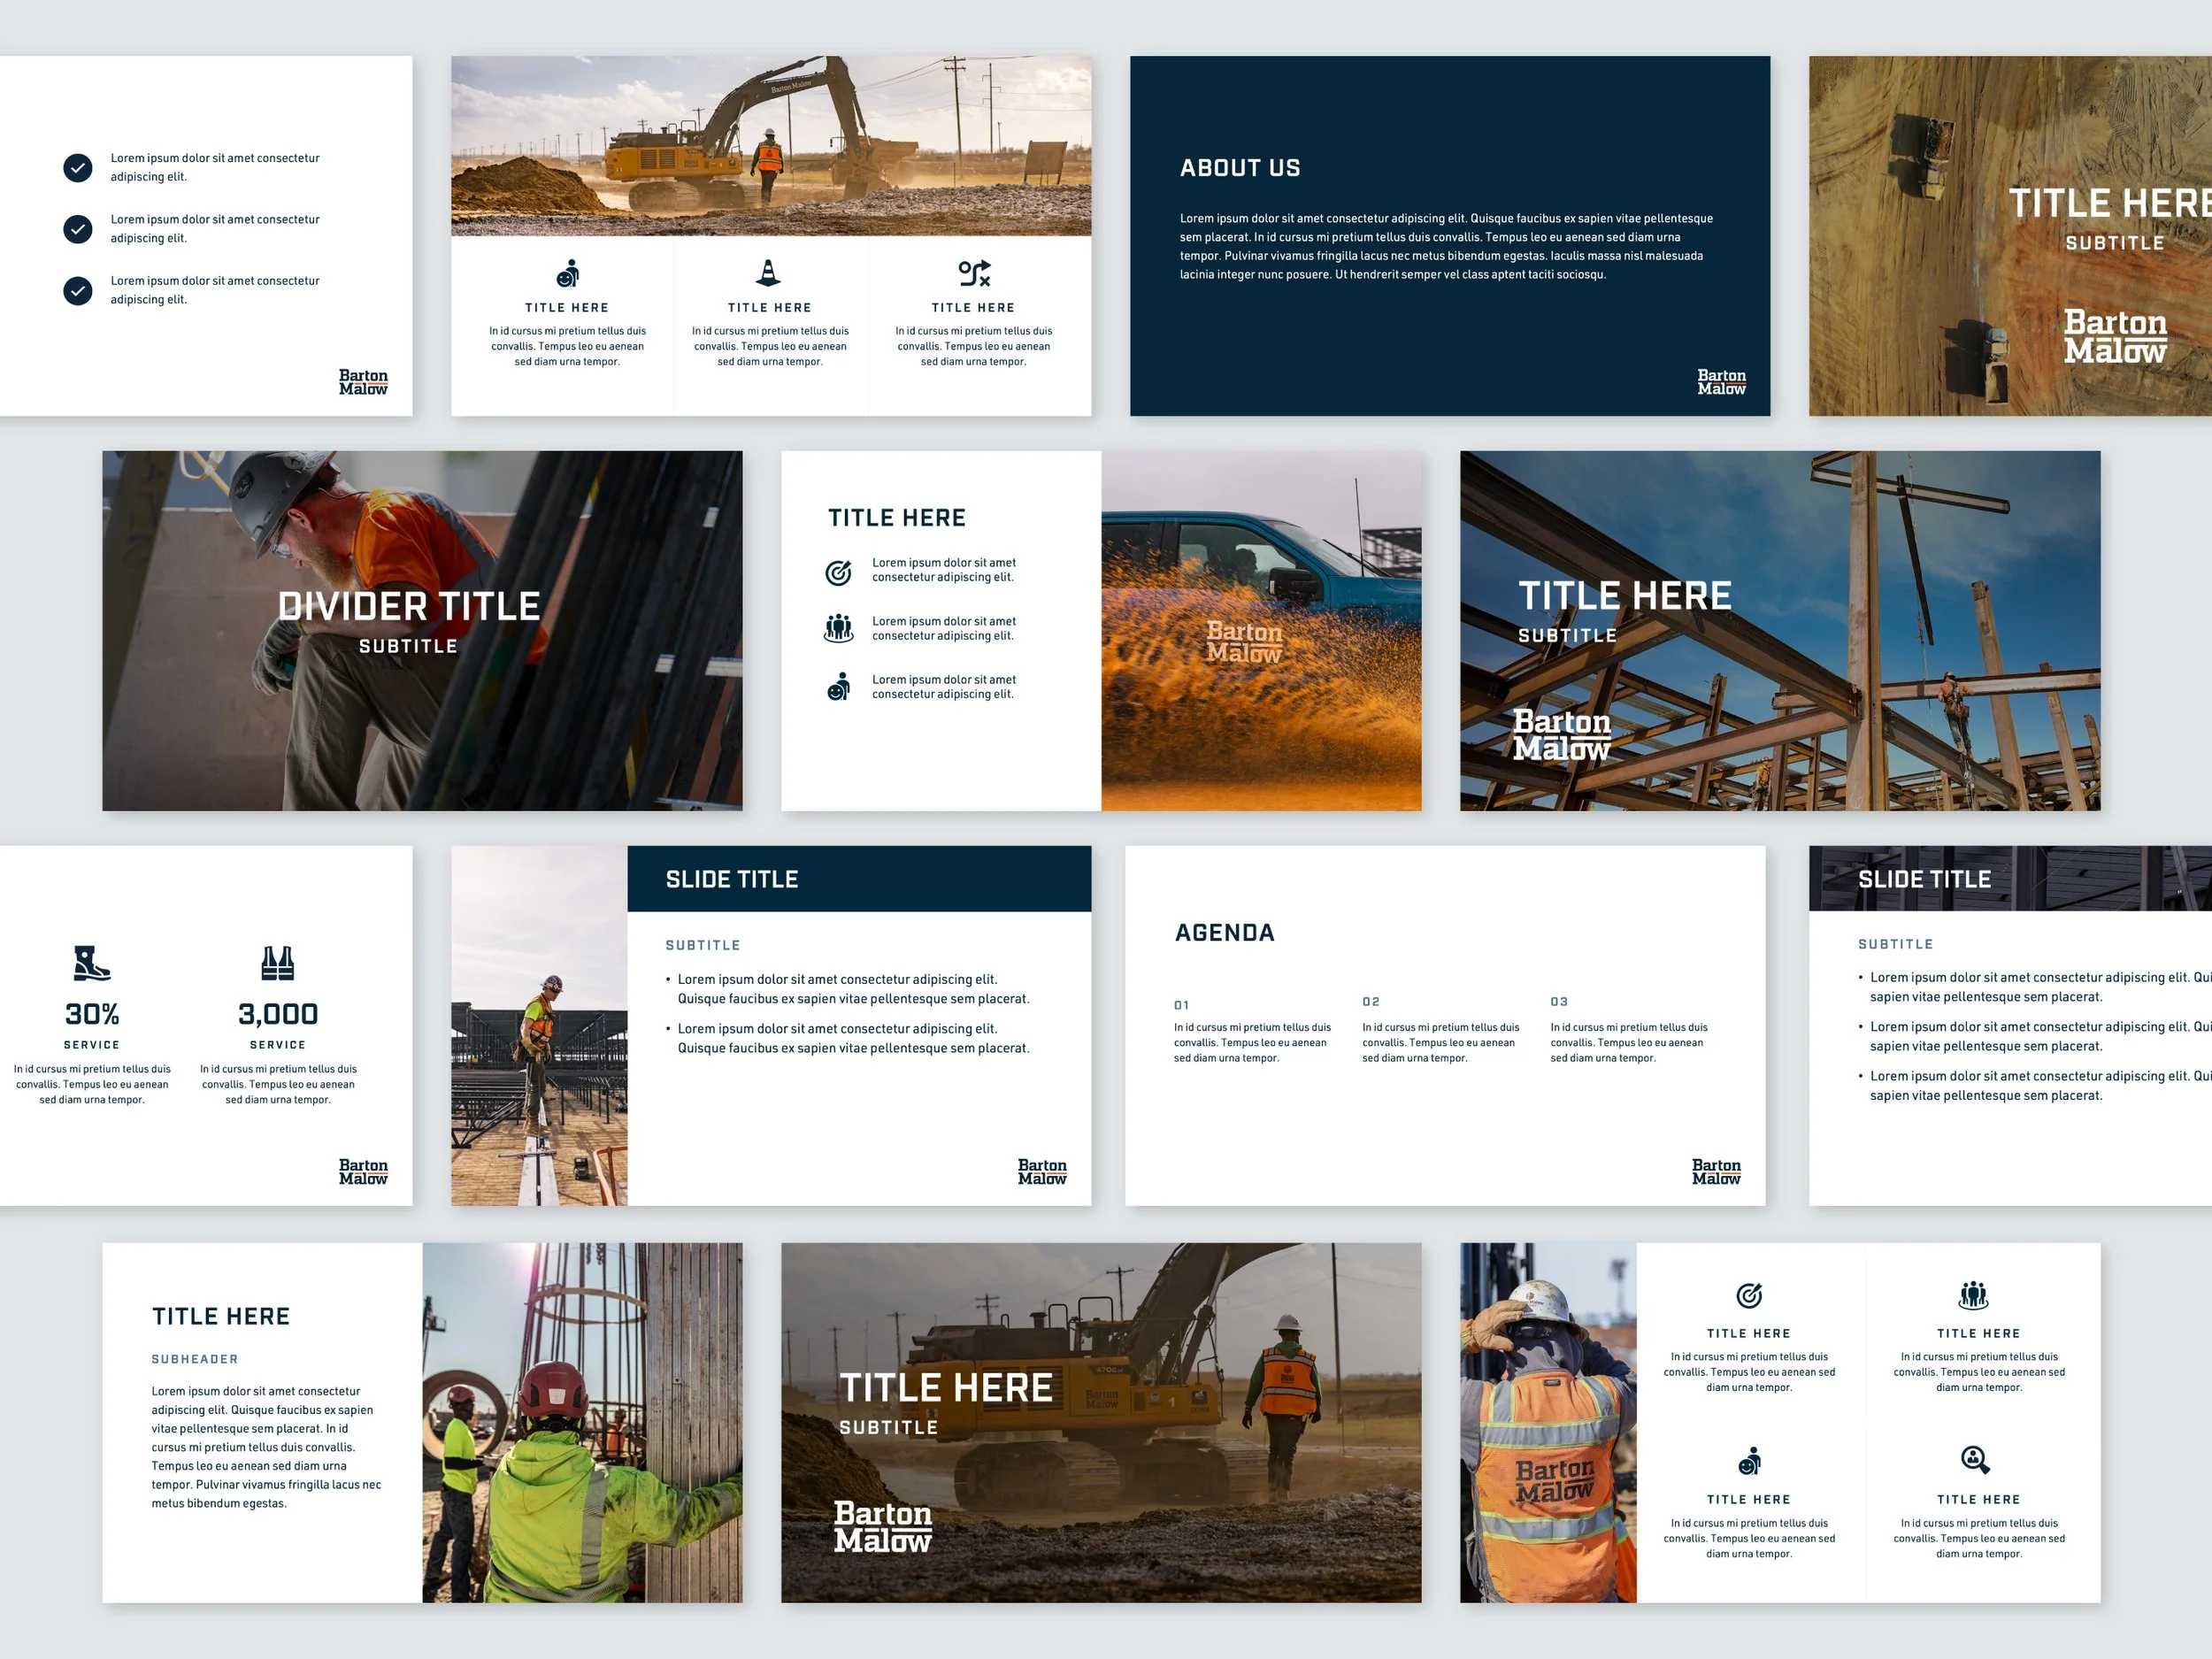Select SUBTITLE under the navy Slide Title bar
The width and height of the screenshot is (2212, 1659).
pyautogui.click(x=703, y=945)
